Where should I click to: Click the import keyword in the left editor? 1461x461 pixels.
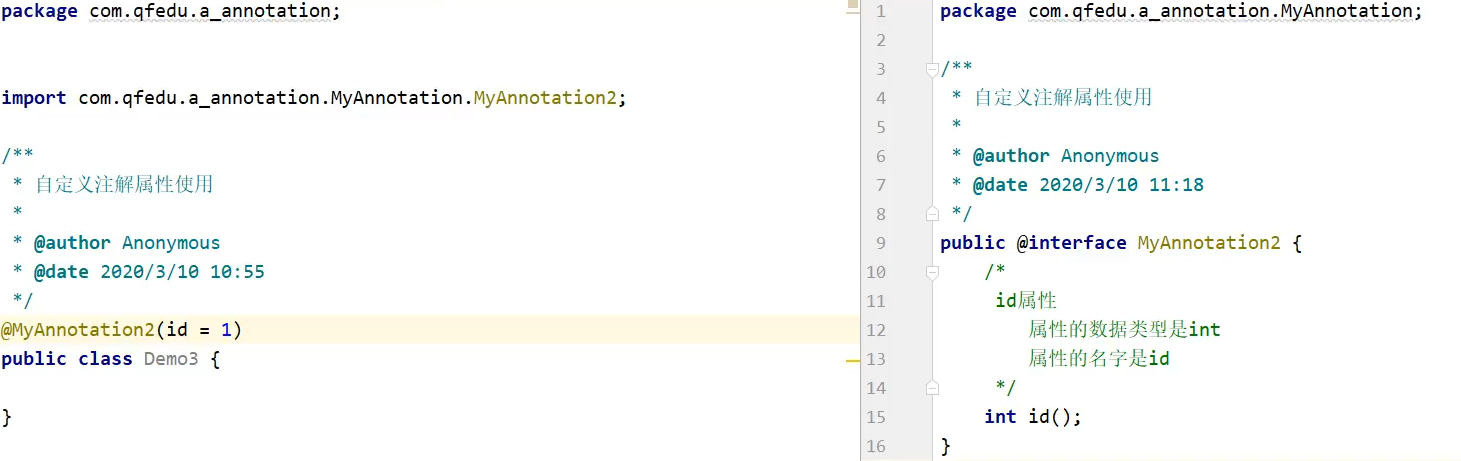34,98
